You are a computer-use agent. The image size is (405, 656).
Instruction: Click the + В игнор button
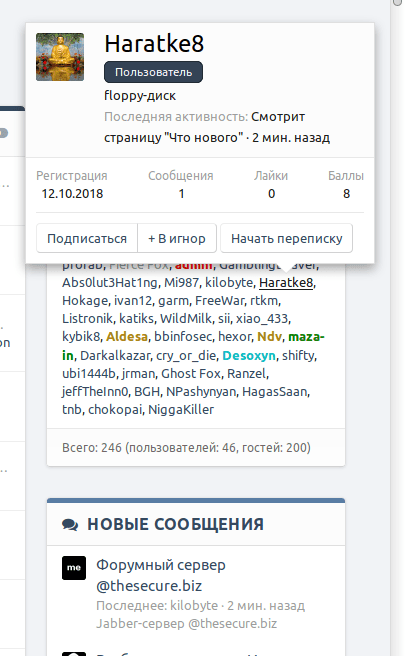point(177,238)
